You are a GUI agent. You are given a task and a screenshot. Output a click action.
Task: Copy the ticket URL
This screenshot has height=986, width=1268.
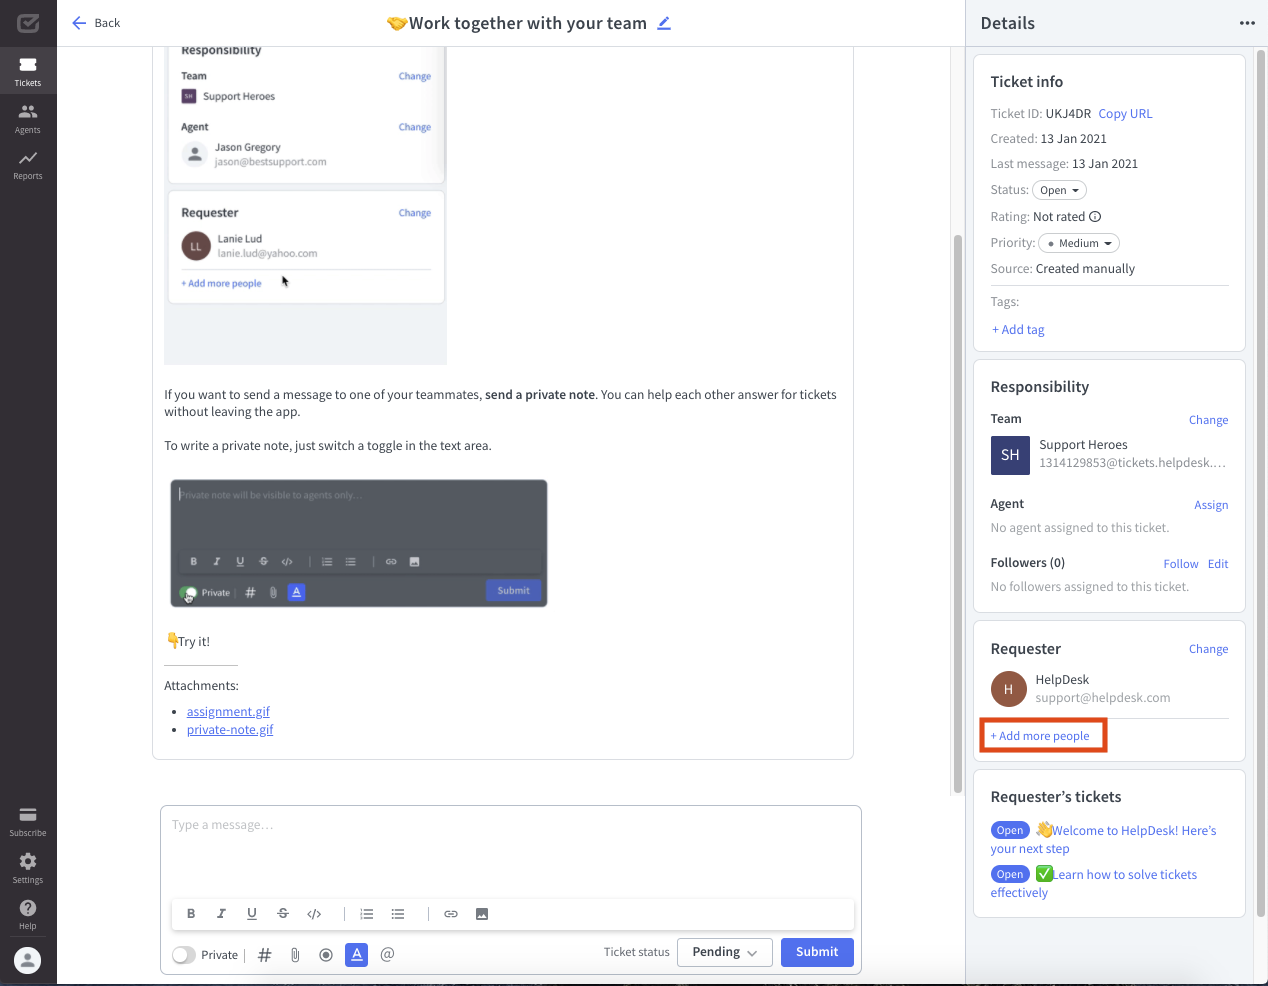click(1125, 114)
